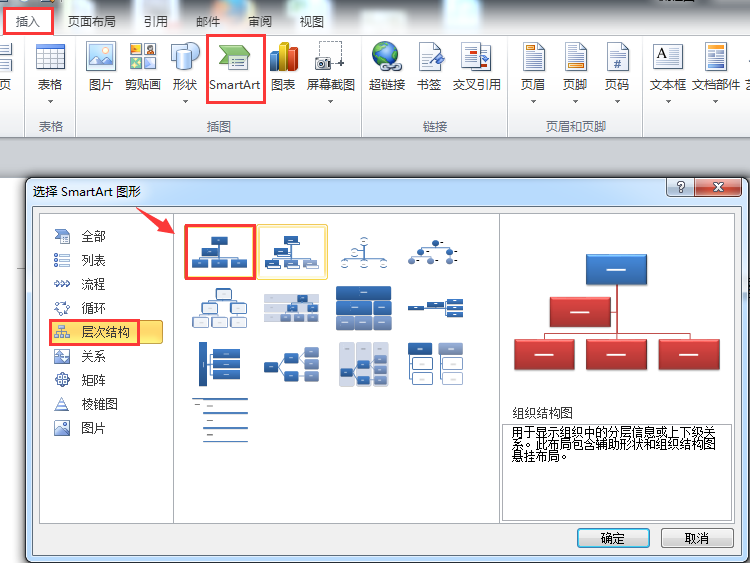750x563 pixels.
Task: Select the 层次结构 hierarchy category
Action: [106, 332]
